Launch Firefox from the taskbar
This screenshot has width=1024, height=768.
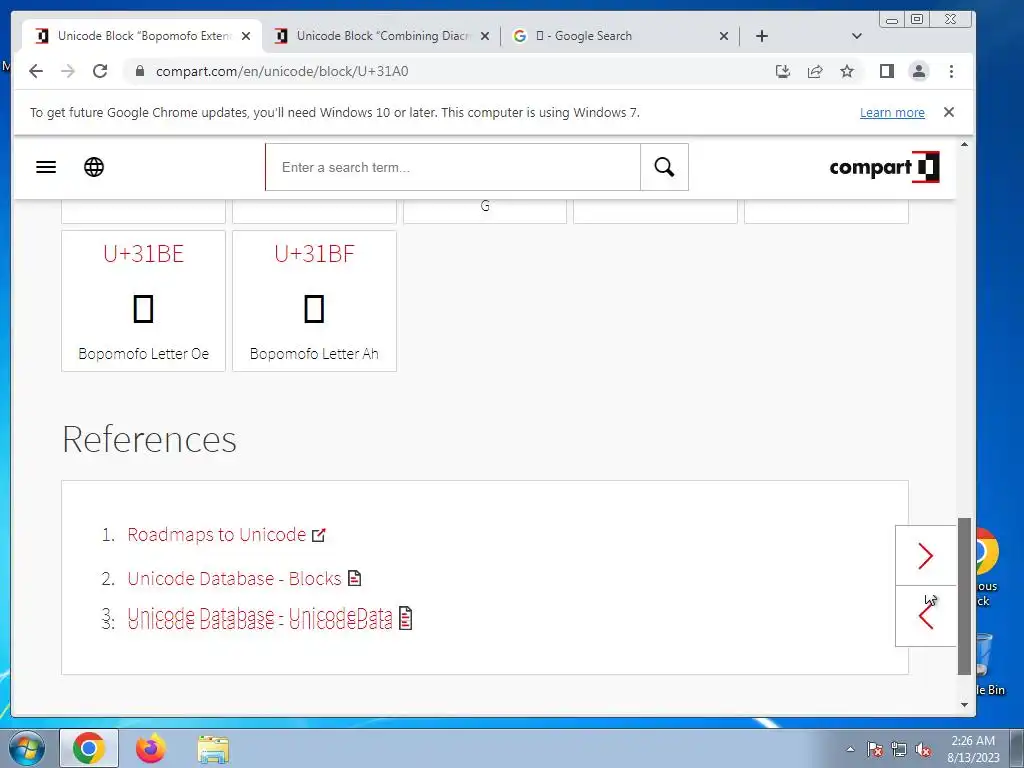click(x=151, y=748)
